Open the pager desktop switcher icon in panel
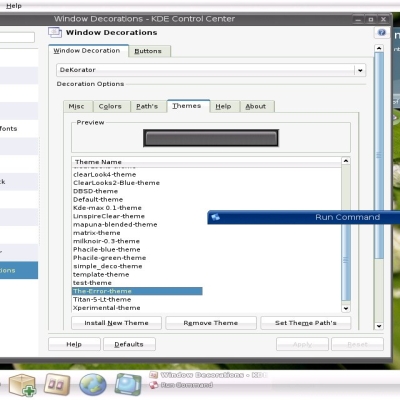This screenshot has height=400, width=400. pyautogui.click(x=57, y=385)
